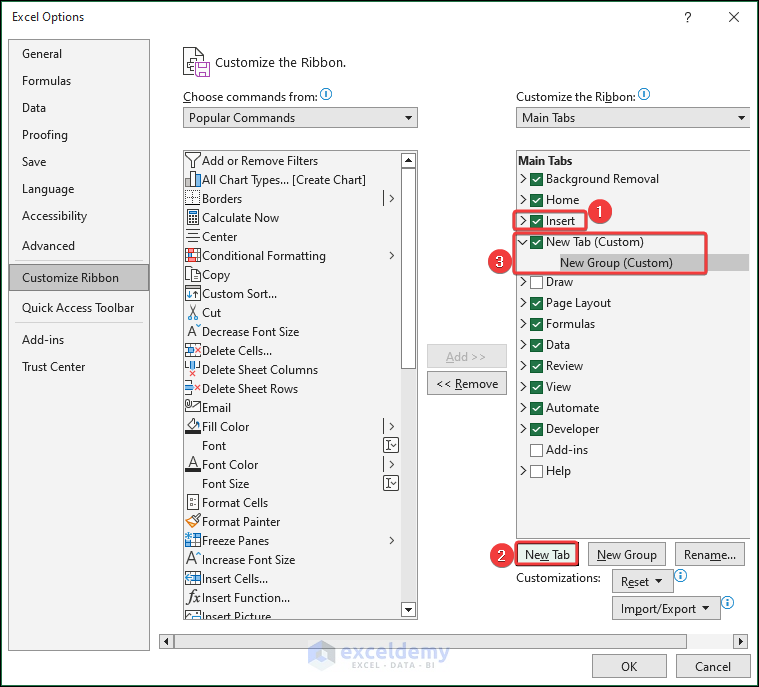Click the New Tab button
Viewport: 759px width, 687px height.
coord(547,554)
